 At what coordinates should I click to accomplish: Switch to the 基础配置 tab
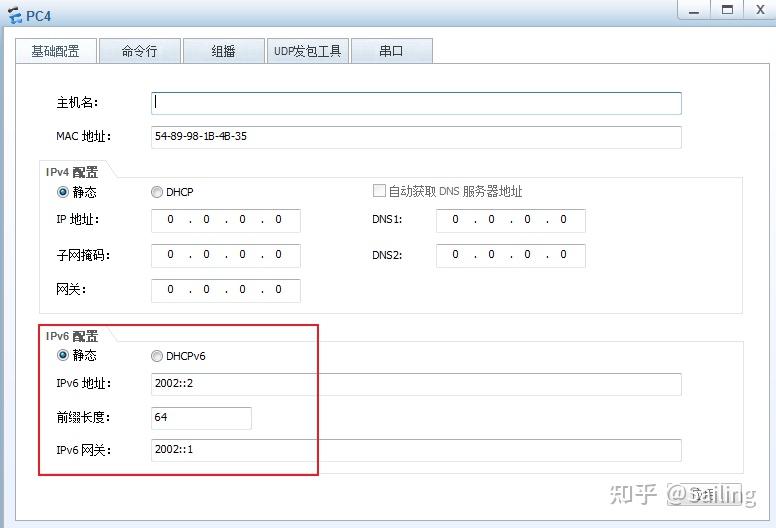[x=55, y=51]
